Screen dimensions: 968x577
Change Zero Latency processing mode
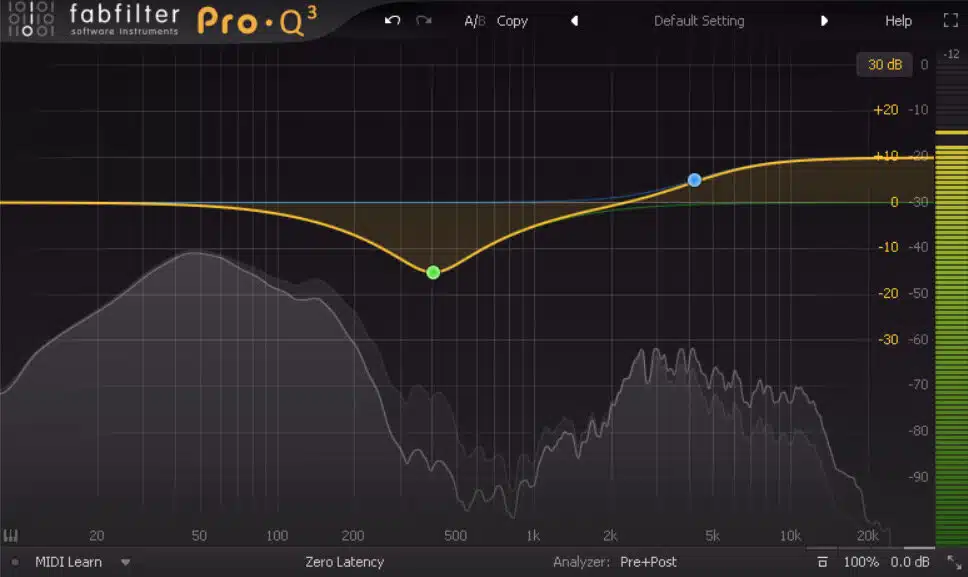[344, 562]
